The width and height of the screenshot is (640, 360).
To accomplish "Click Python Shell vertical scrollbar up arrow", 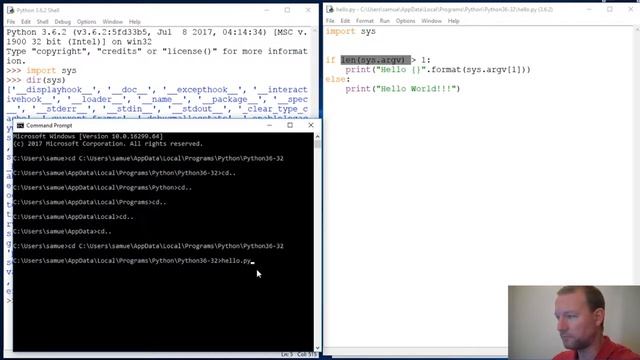I will 314,31.
